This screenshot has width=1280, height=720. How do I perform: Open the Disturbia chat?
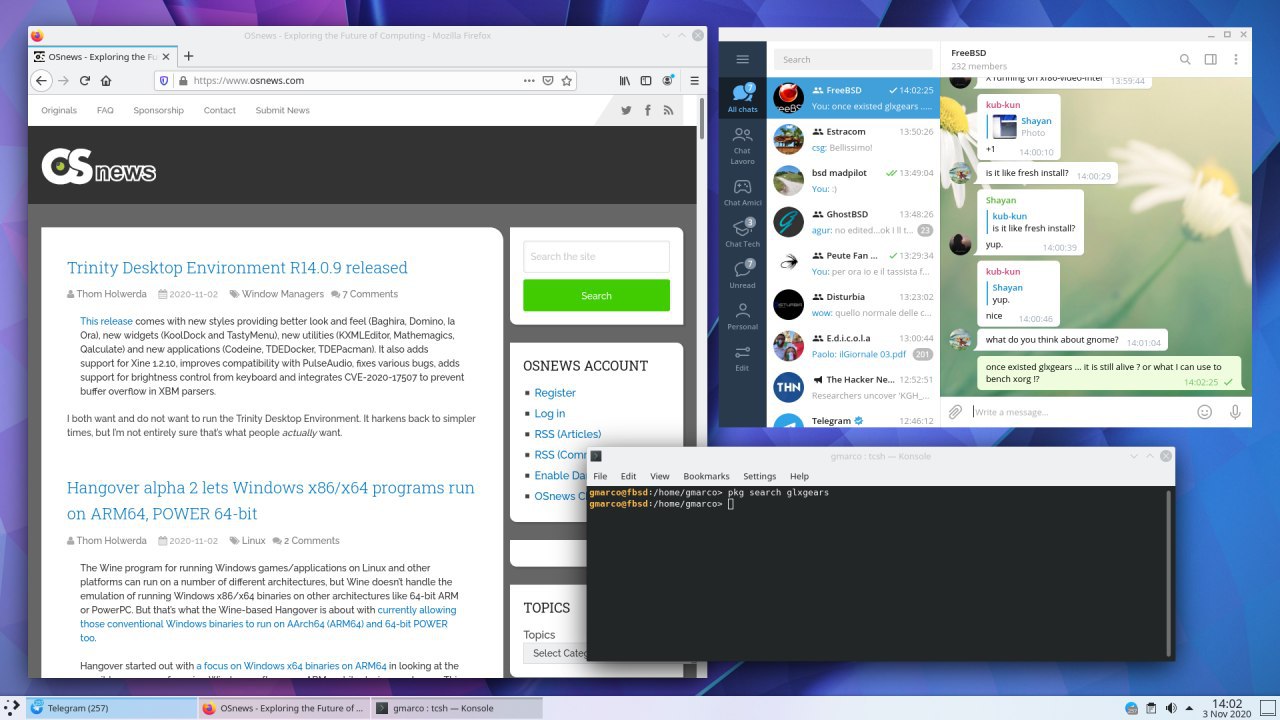(853, 304)
